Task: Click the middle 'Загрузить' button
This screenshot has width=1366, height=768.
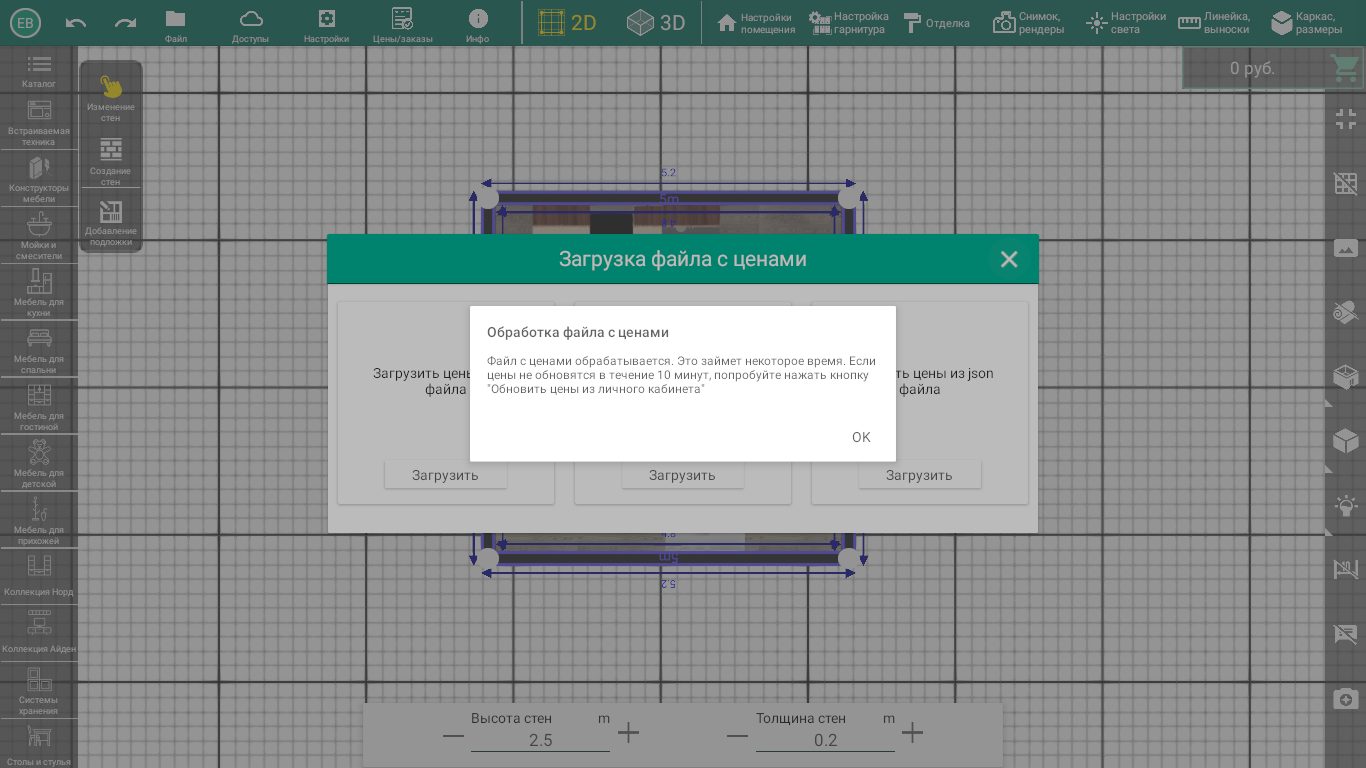Action: tap(682, 476)
